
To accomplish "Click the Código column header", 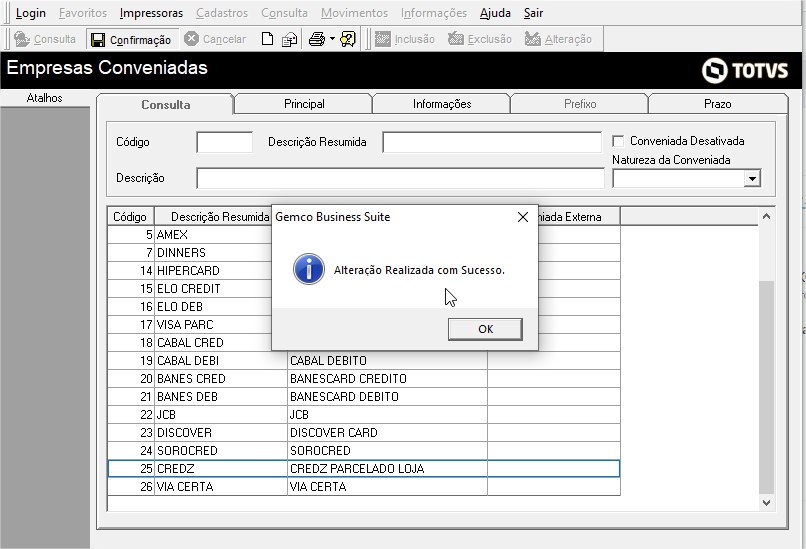I will [x=130, y=217].
